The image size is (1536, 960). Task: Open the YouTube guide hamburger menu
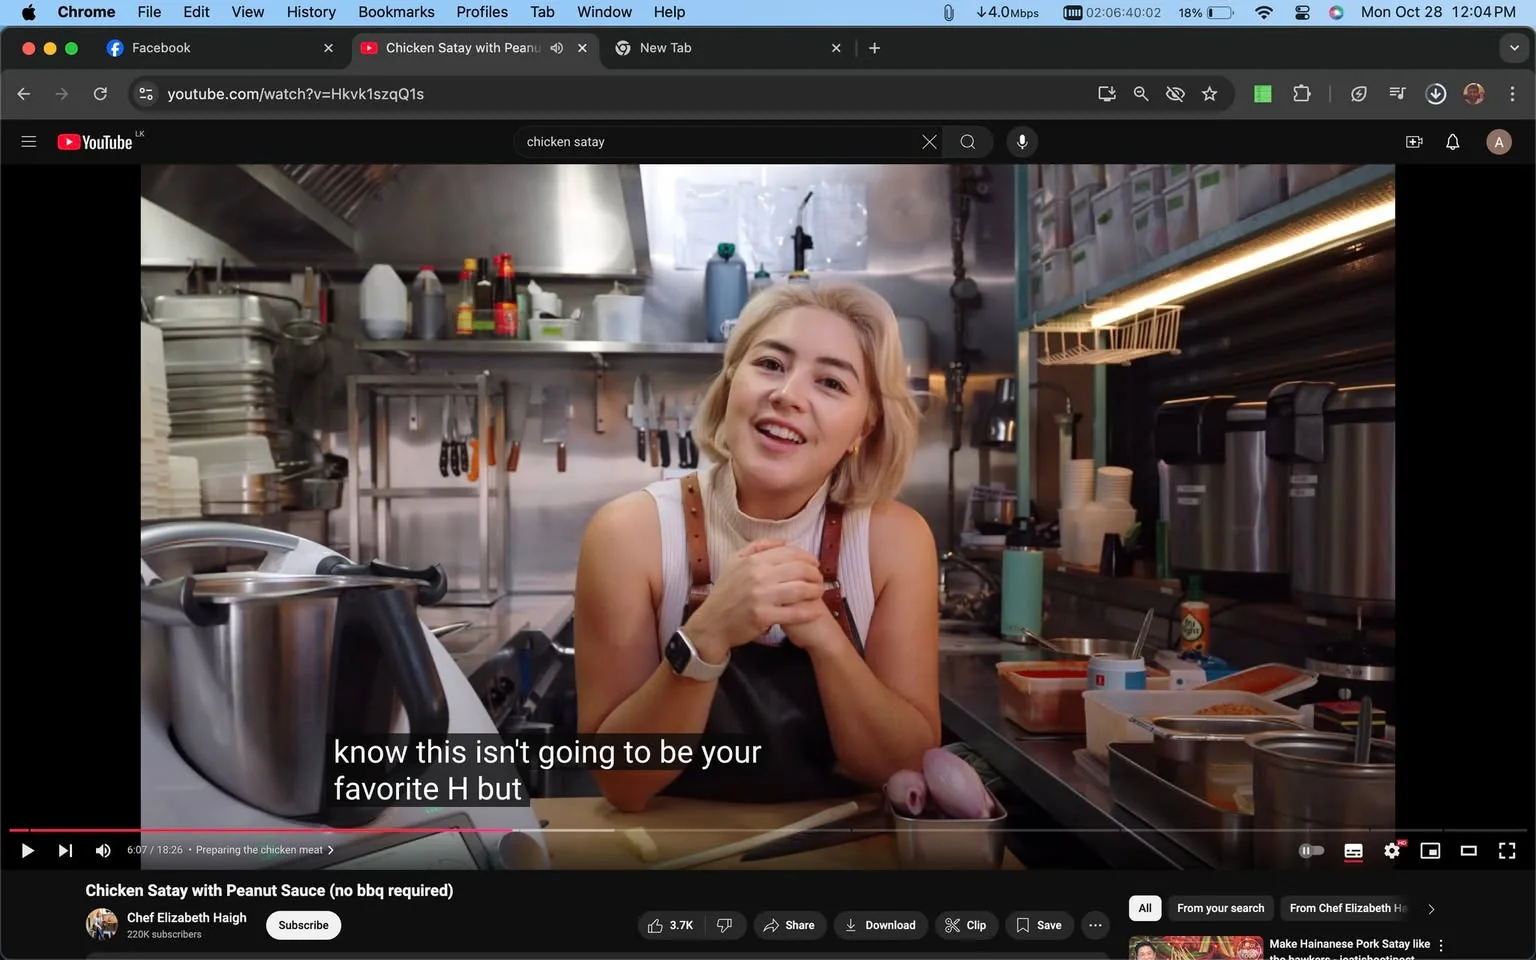tap(29, 142)
